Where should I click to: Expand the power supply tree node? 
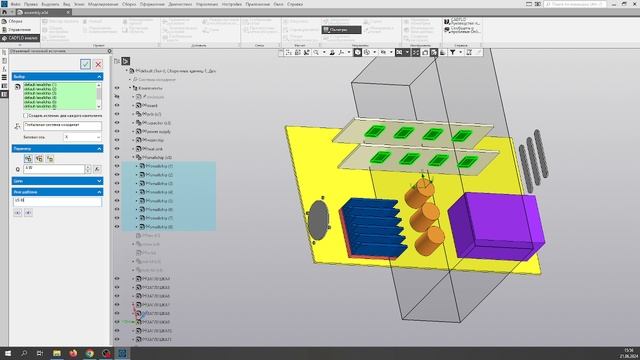133,131
